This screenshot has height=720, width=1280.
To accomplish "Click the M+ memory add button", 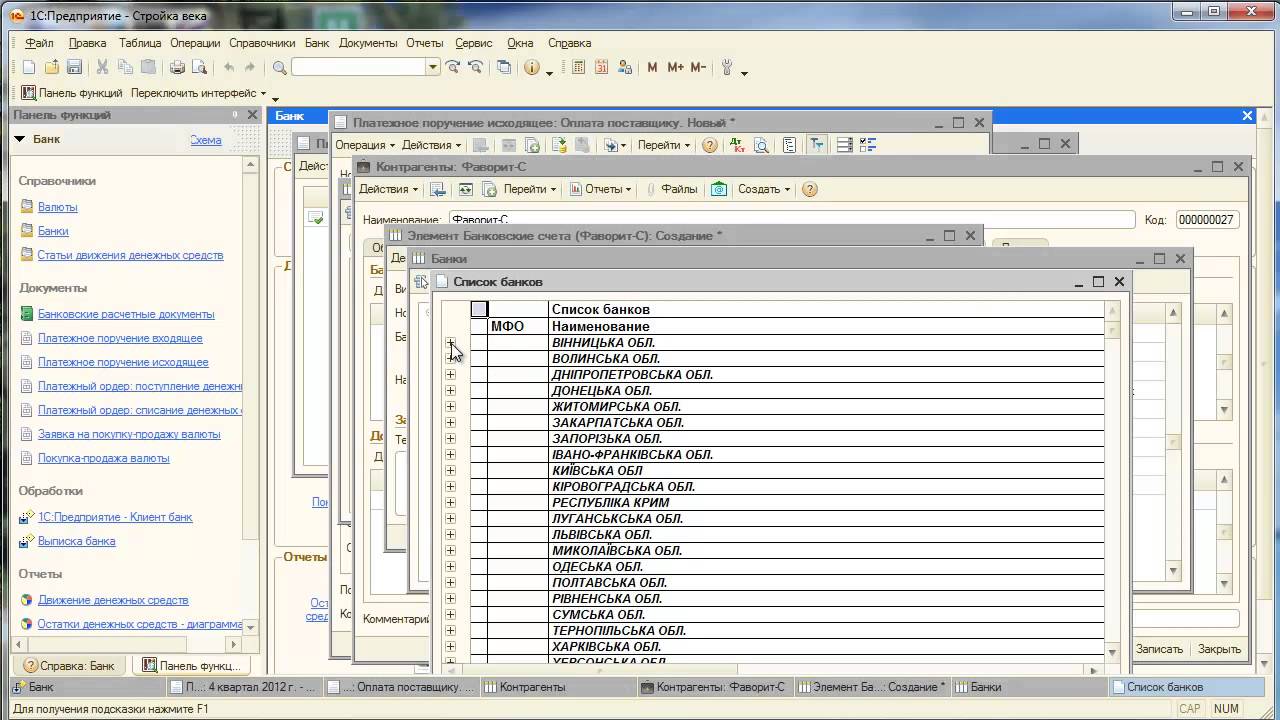I will (676, 67).
